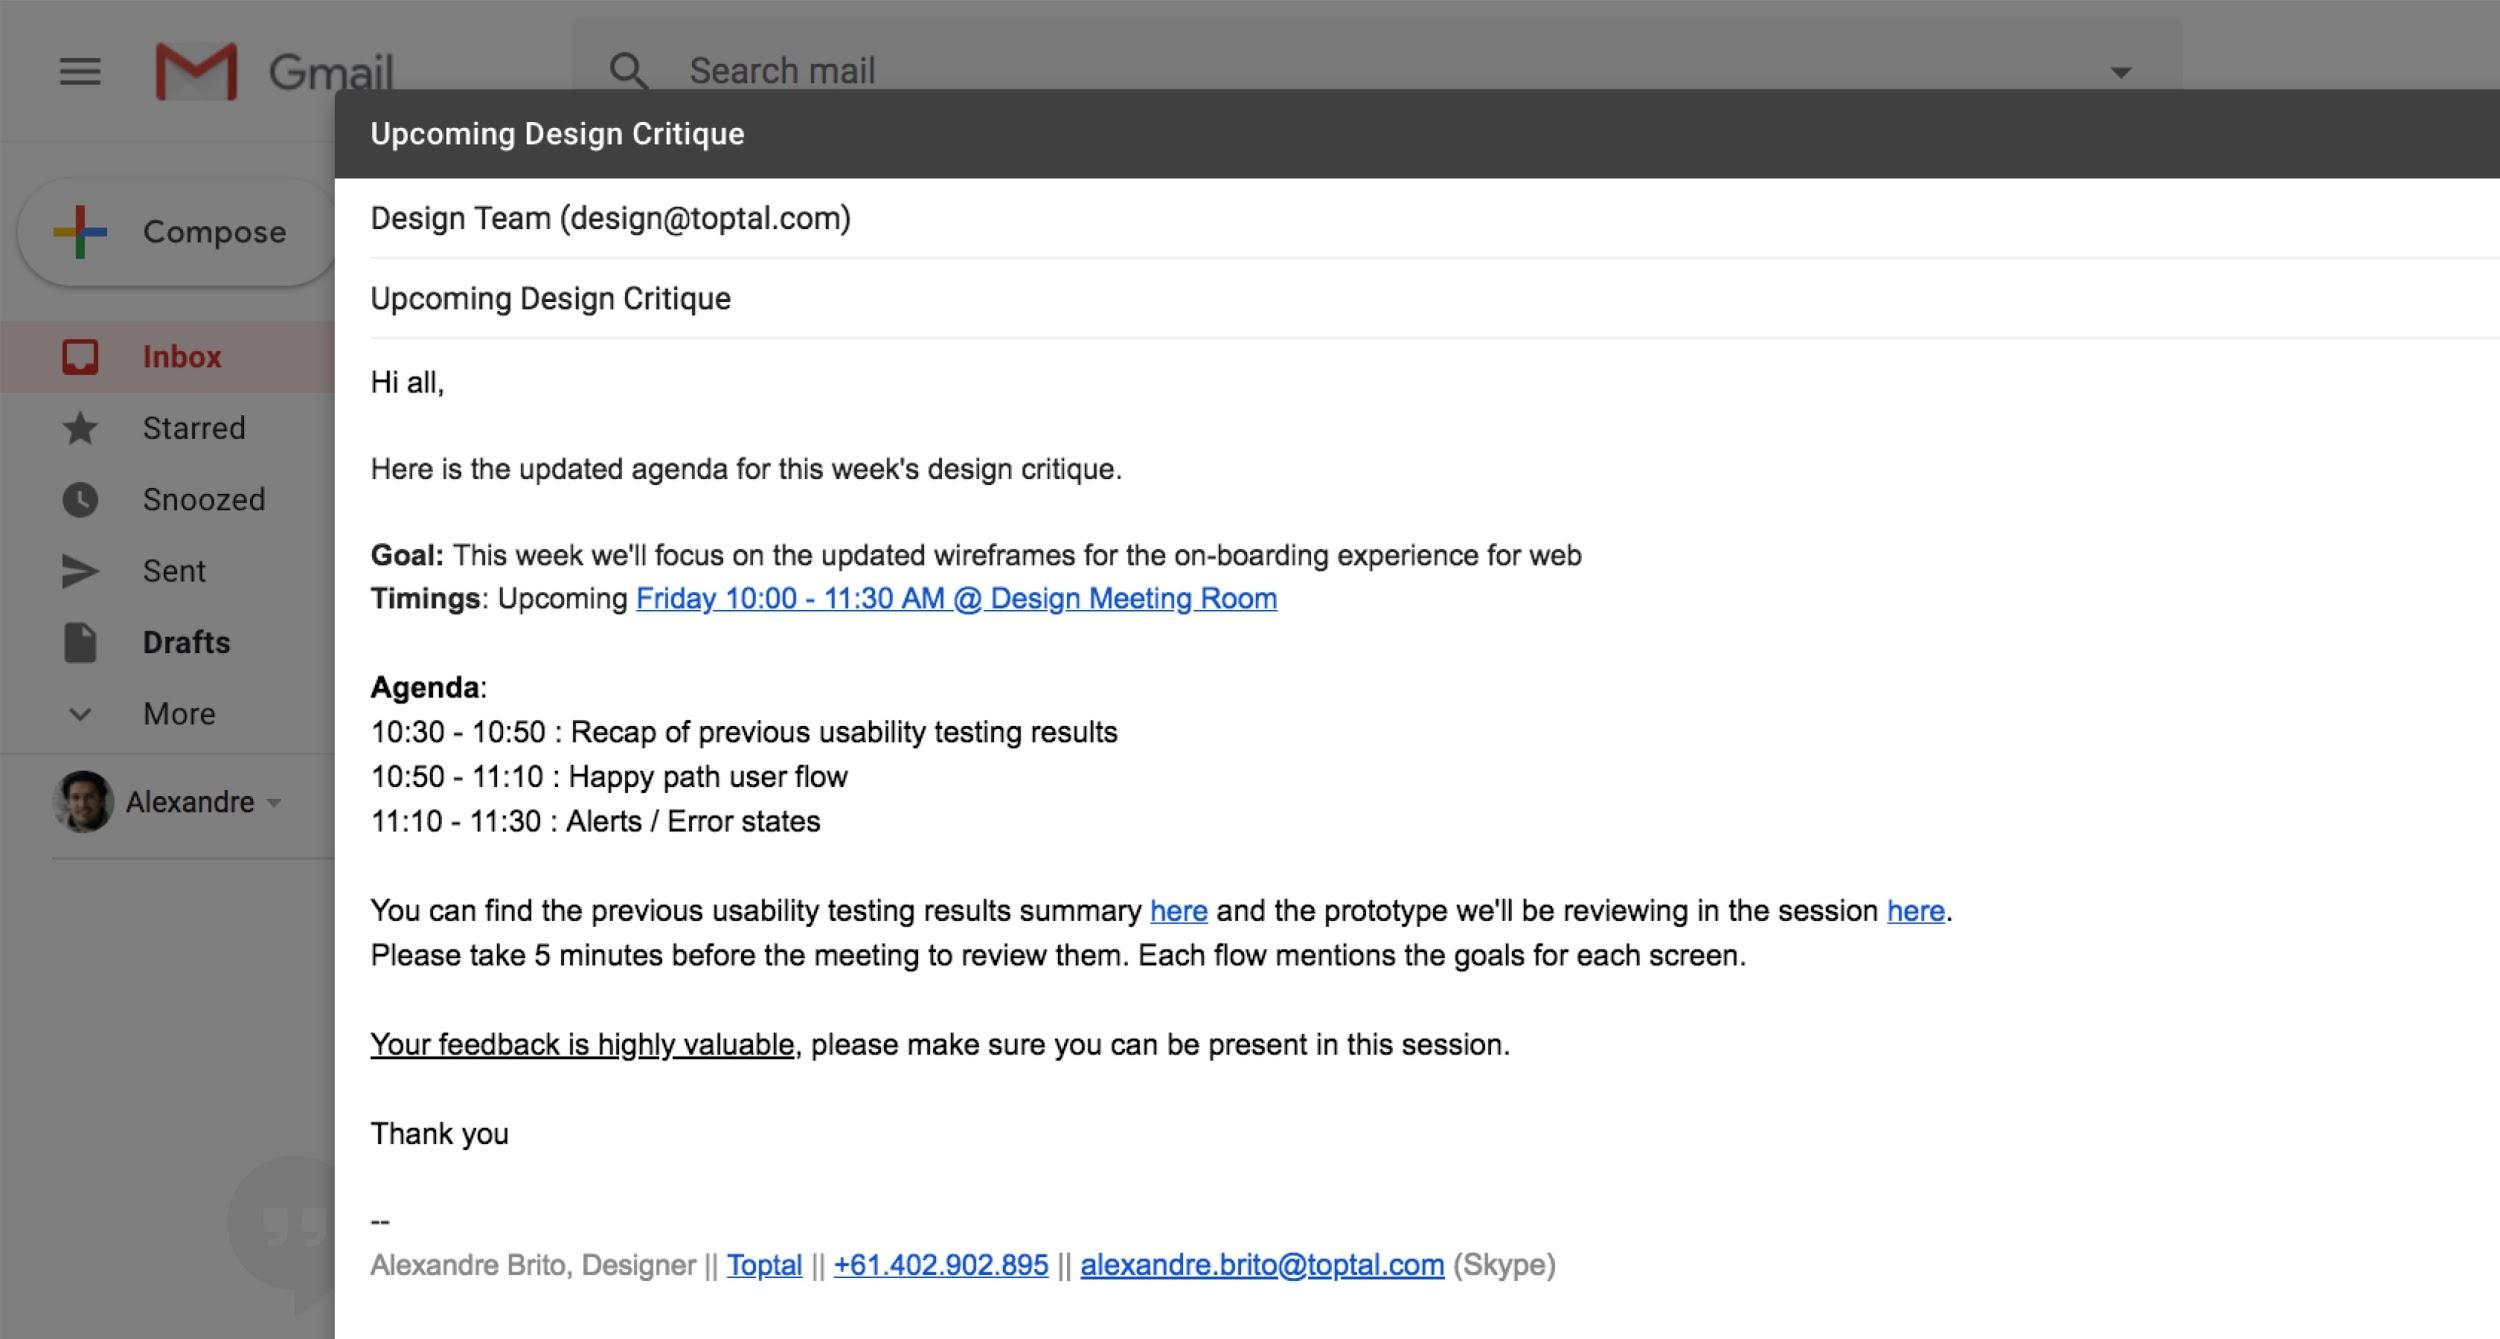
Task: Click the +61.402.902.895 phone link
Action: pos(939,1265)
